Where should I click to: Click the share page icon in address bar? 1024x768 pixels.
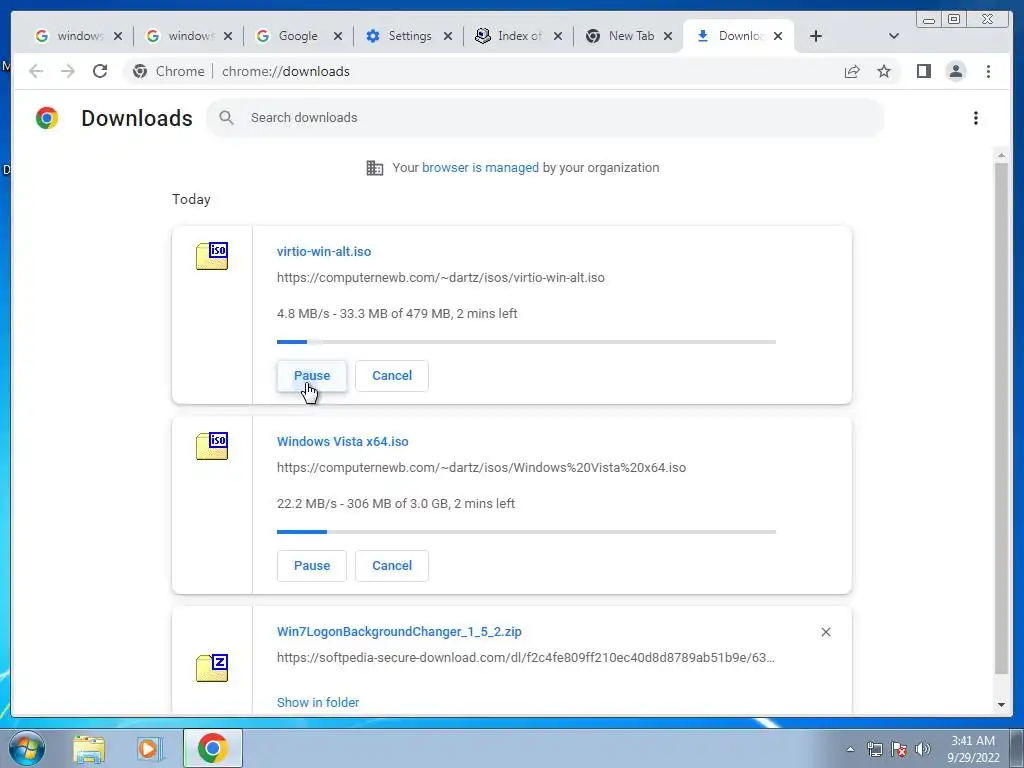[852, 71]
